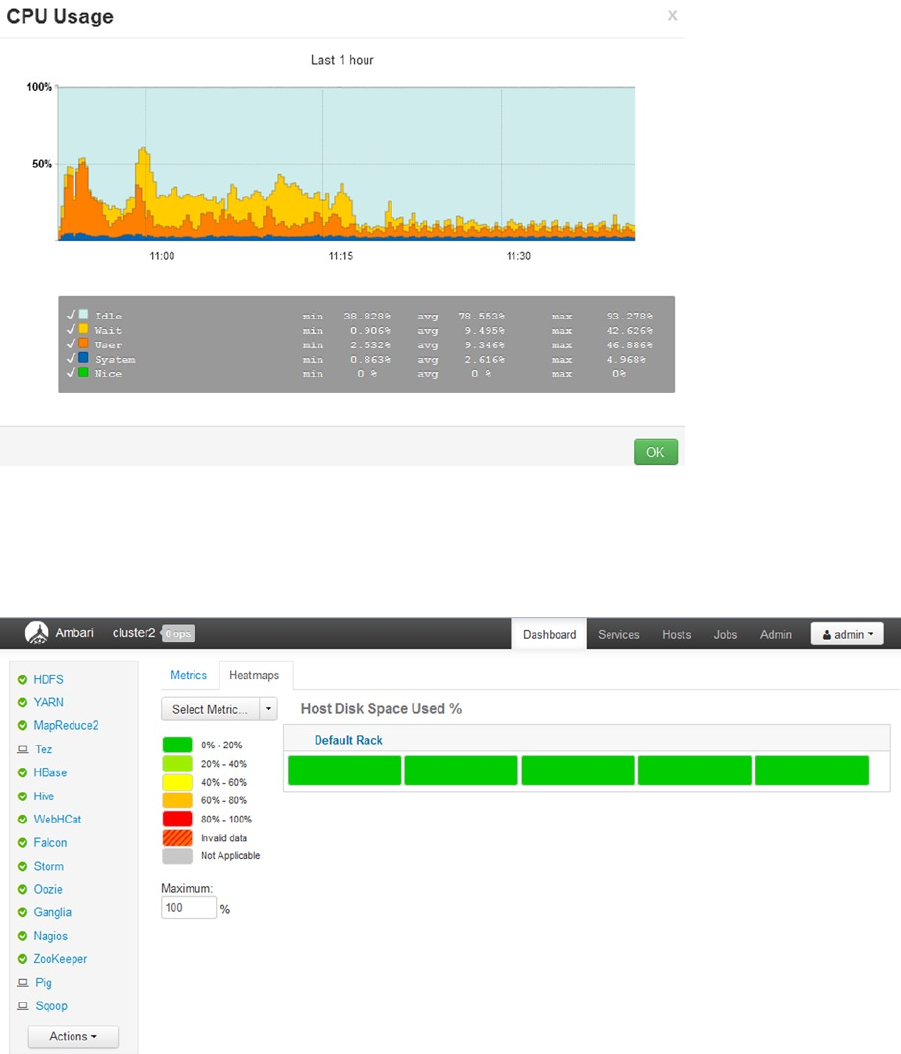Click the HDFS green status icon

click(22, 680)
